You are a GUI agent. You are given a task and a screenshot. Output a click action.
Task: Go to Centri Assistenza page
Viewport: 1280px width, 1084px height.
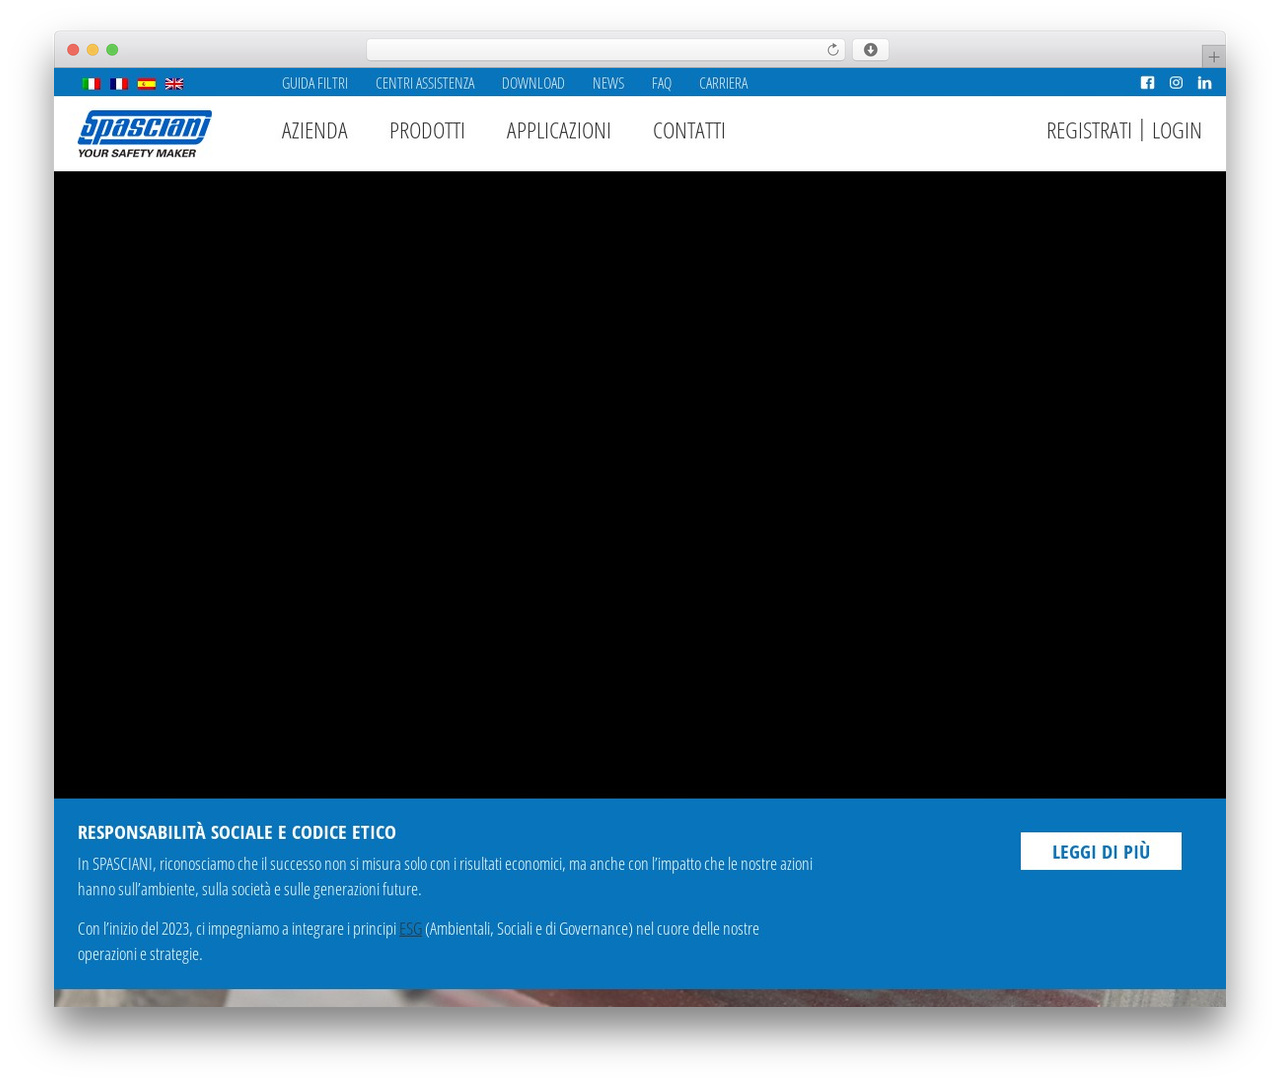tap(425, 83)
